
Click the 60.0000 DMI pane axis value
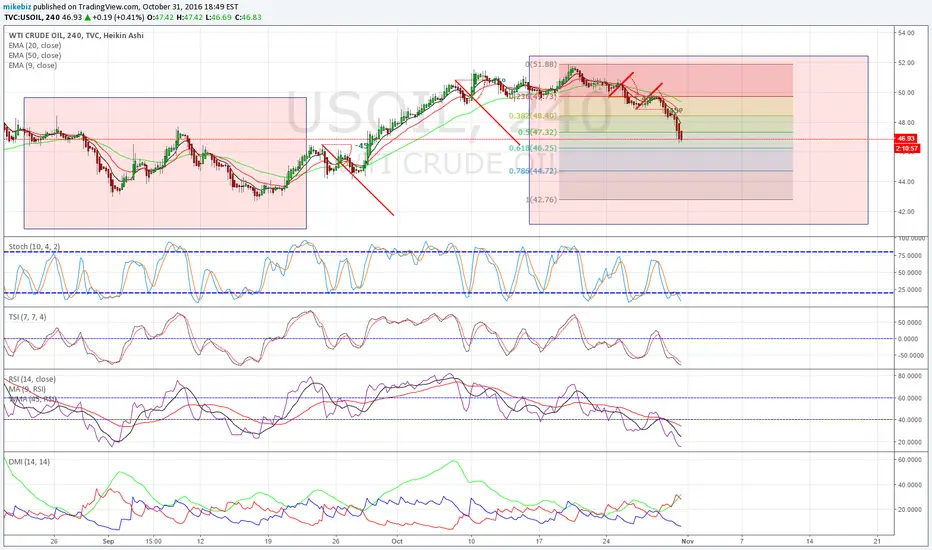tap(910, 460)
